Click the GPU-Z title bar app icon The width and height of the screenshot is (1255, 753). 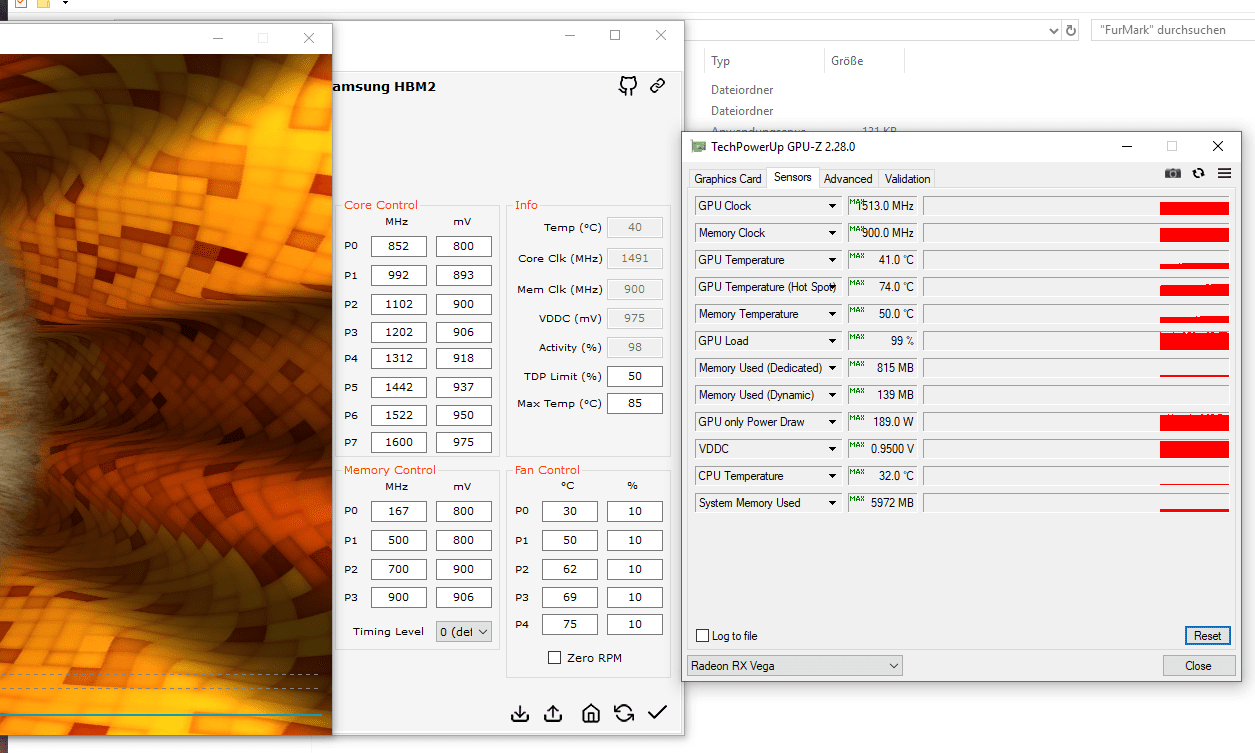point(699,147)
